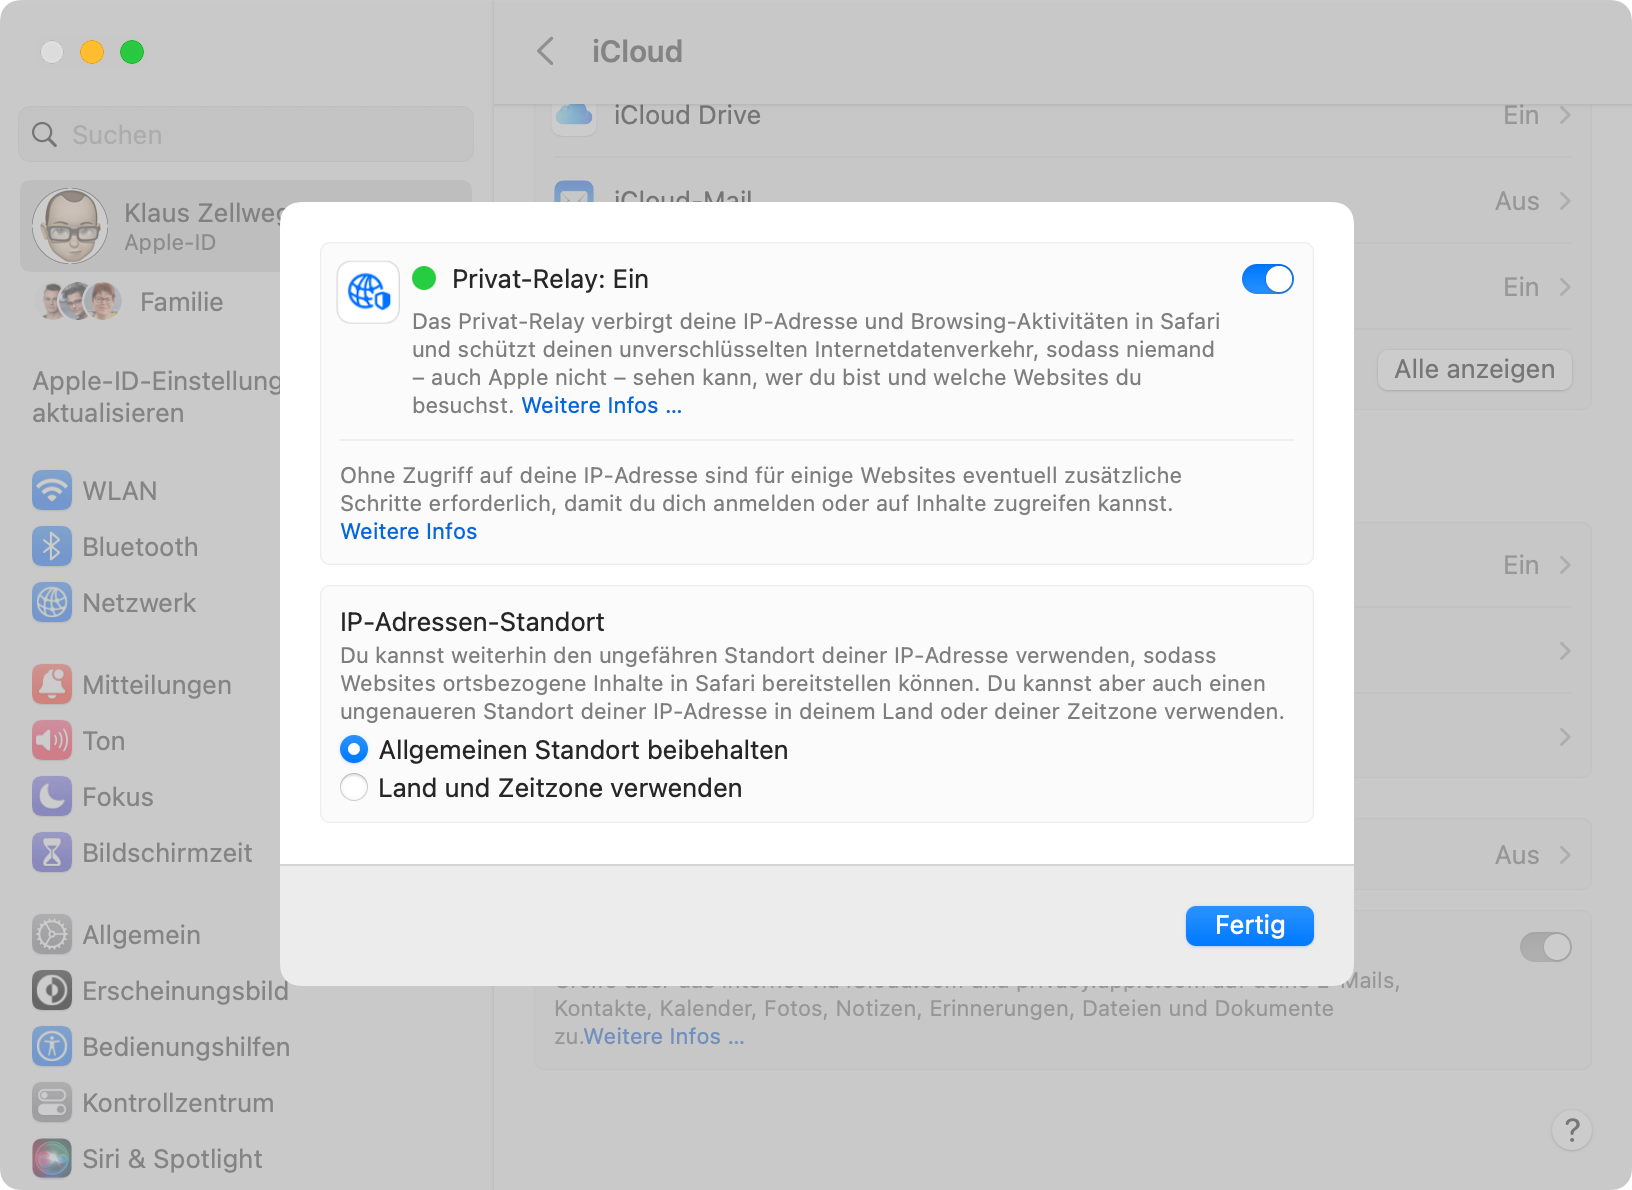Click the IP-Adressen-Standort heading
1632x1190 pixels.
472,622
